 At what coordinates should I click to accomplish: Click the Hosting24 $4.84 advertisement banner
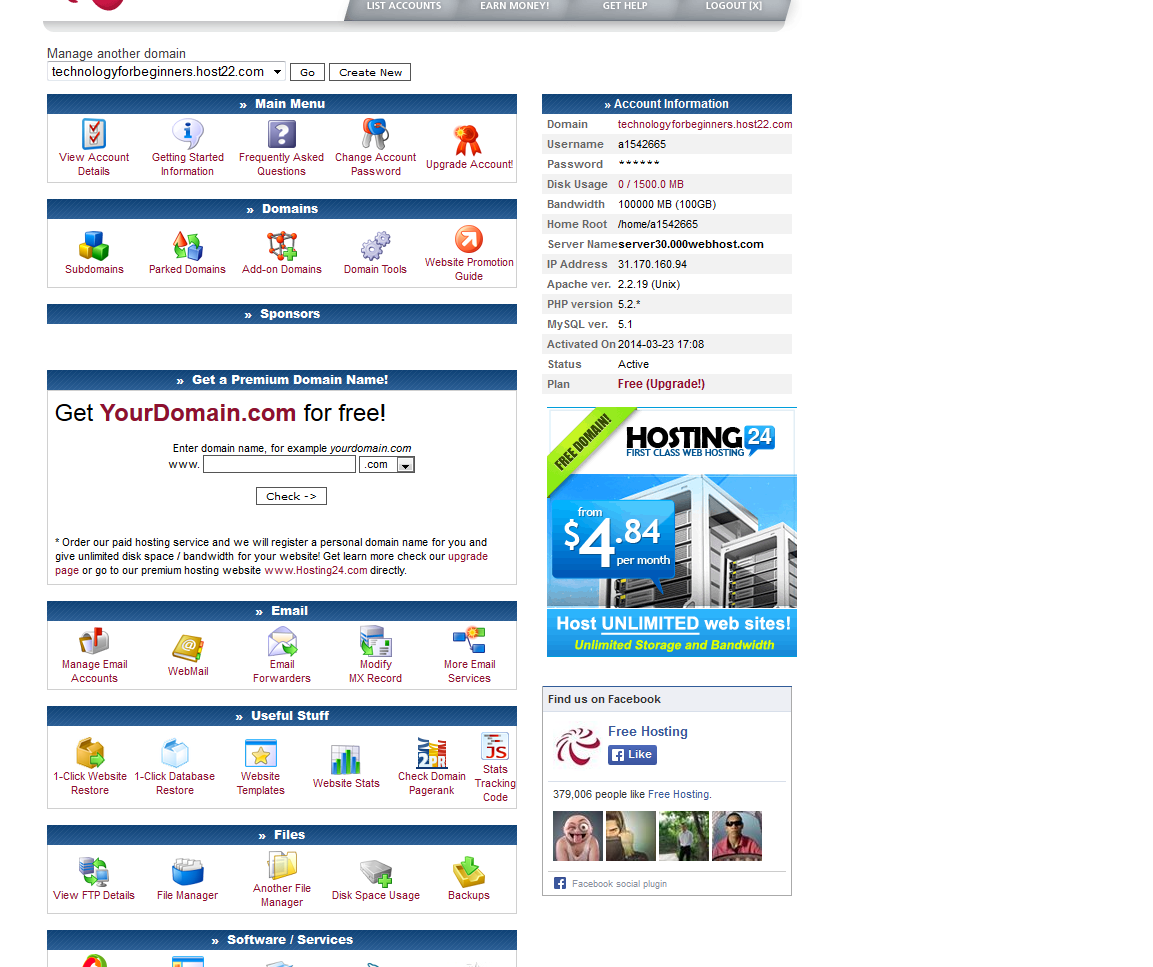[x=672, y=532]
